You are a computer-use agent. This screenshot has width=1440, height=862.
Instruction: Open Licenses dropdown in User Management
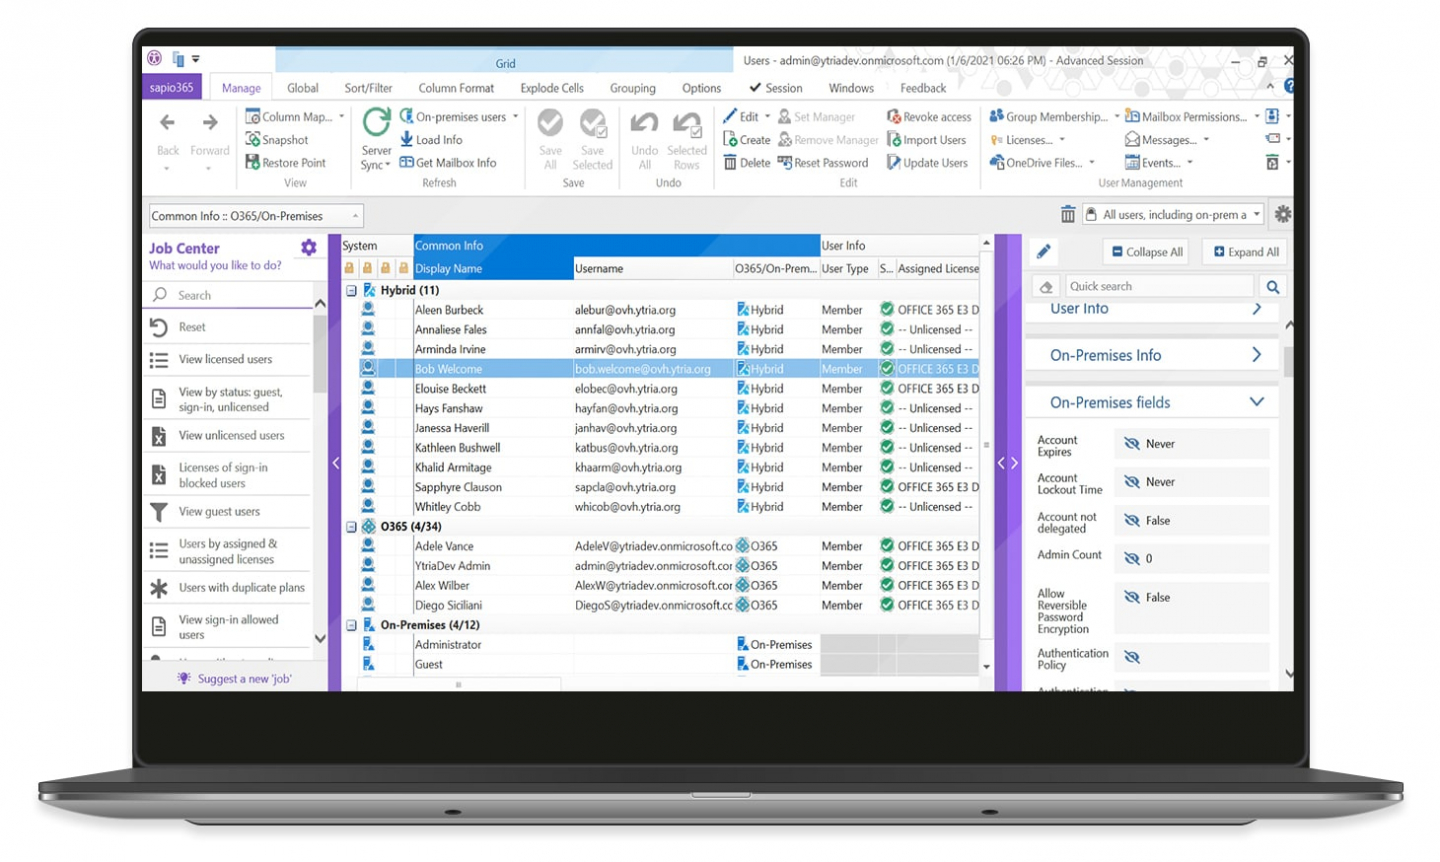[1027, 140]
